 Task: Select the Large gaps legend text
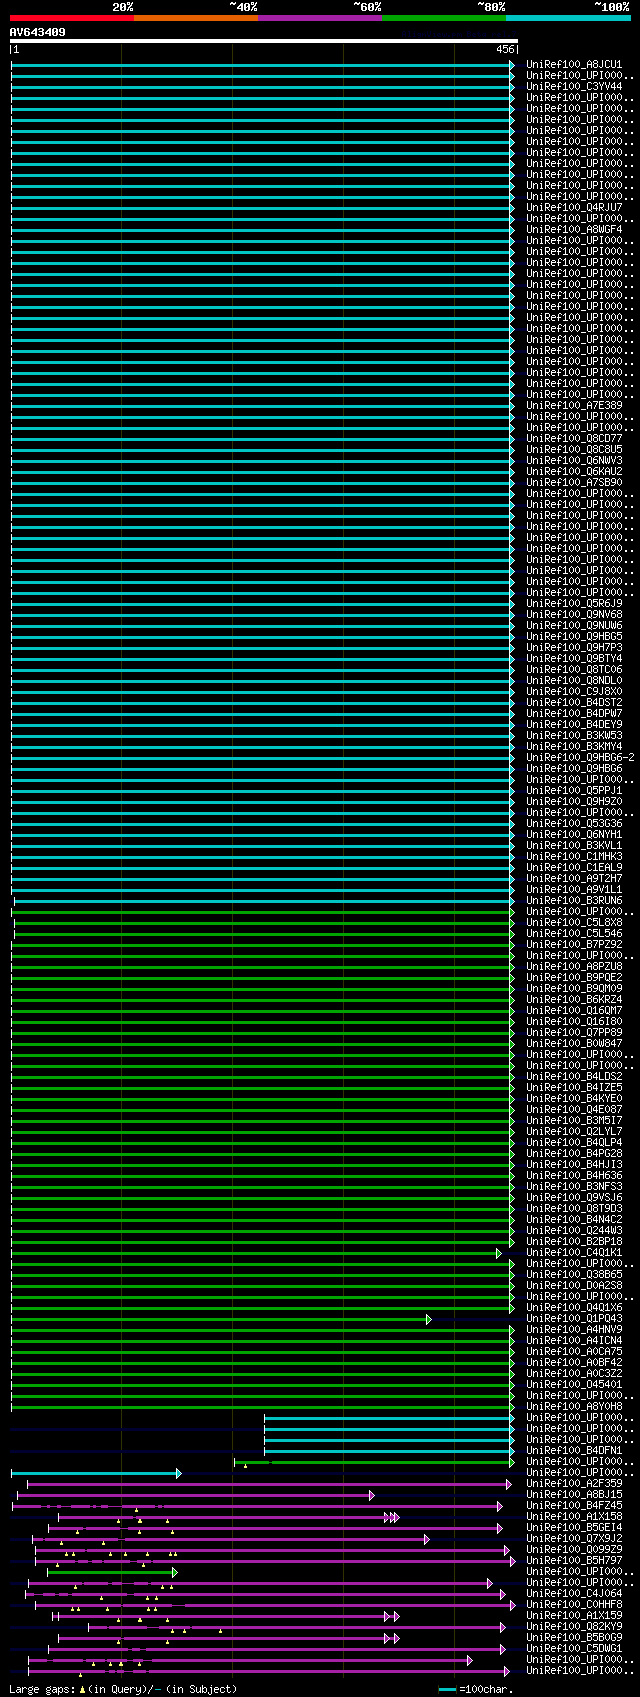point(123,1689)
